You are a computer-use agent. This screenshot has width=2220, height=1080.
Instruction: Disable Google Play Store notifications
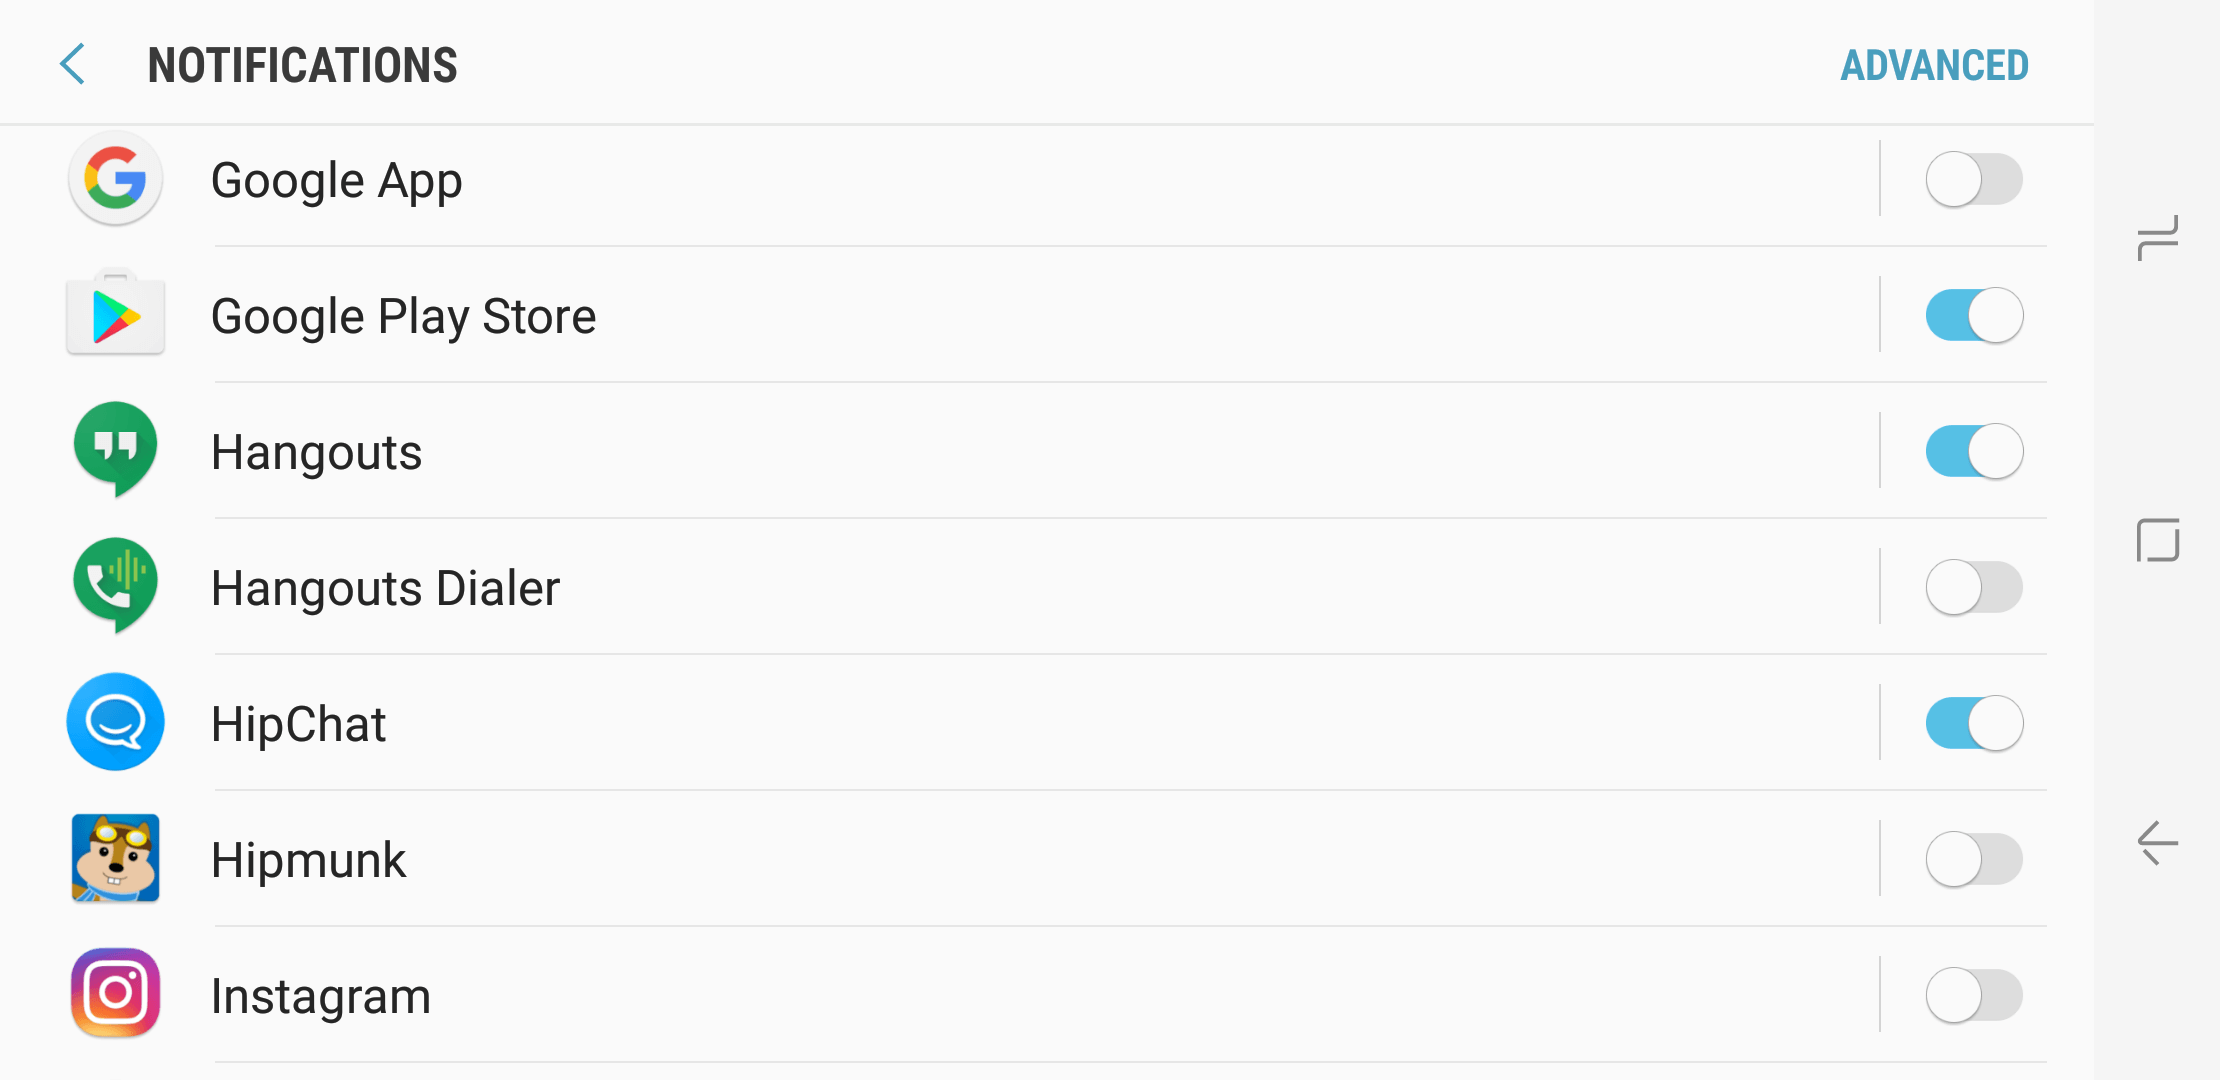(1974, 316)
